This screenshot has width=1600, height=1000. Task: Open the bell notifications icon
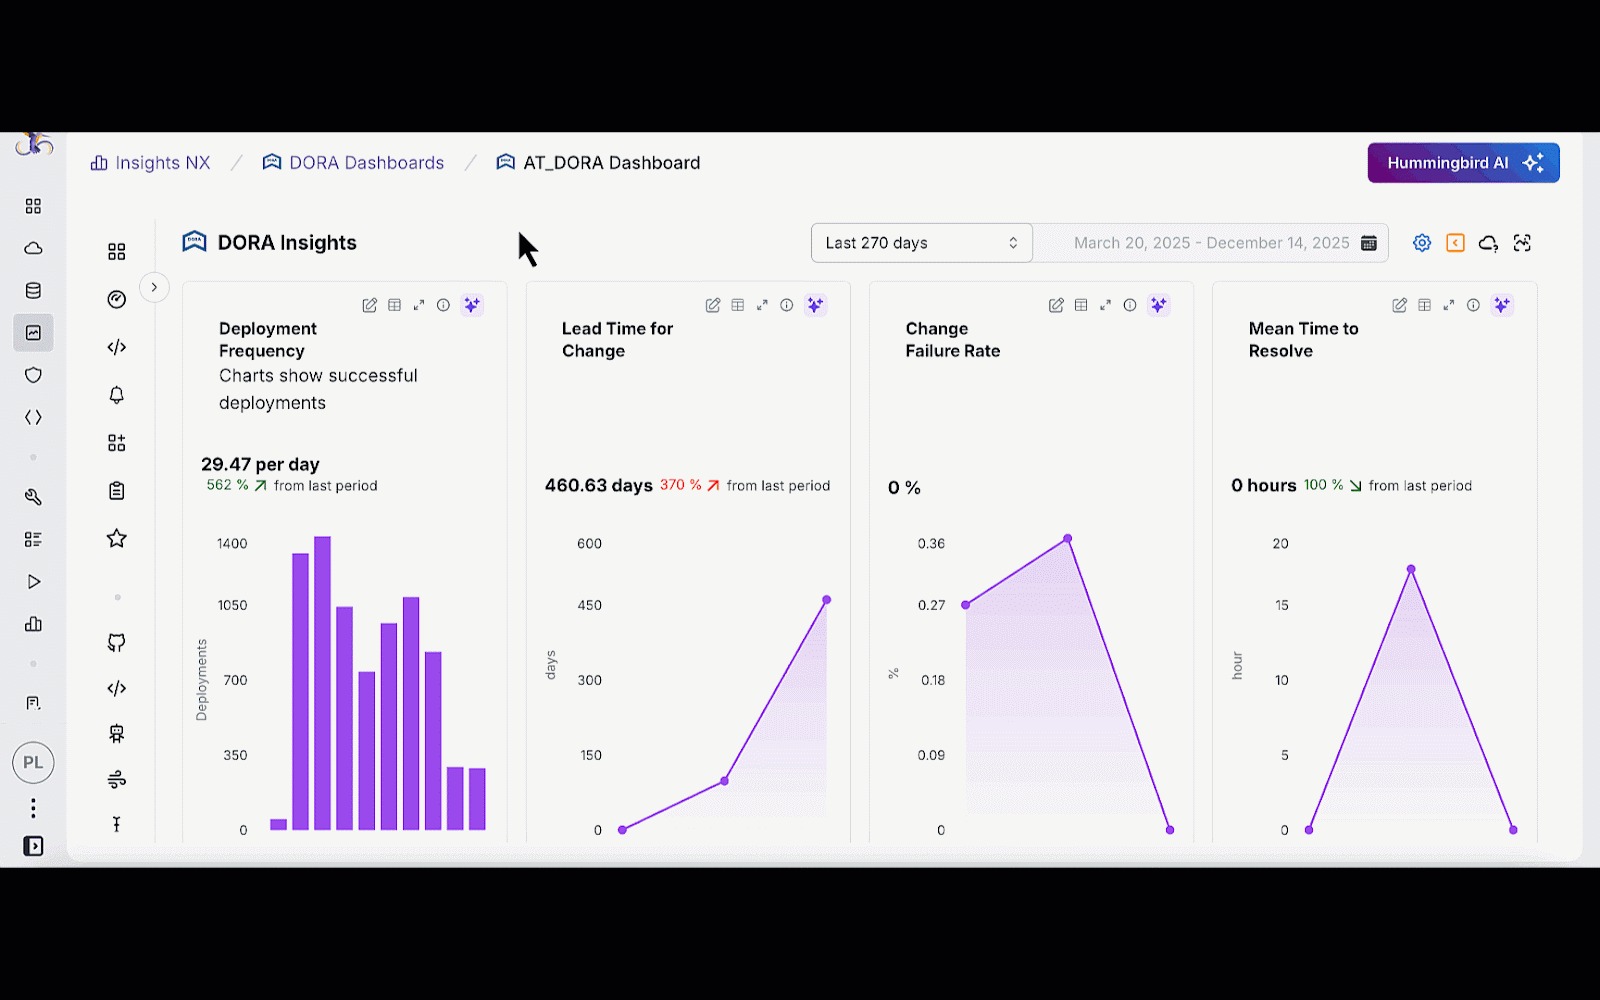point(117,395)
